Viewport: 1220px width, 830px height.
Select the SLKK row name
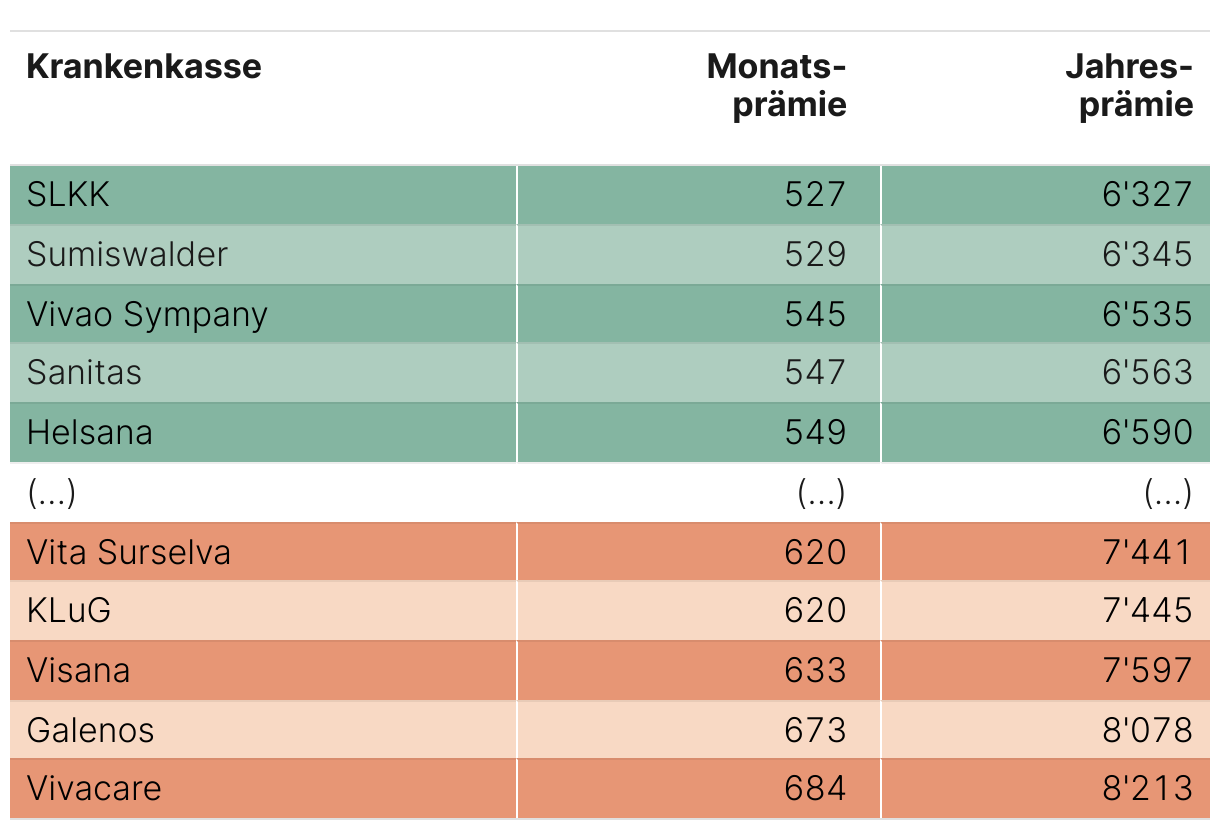pyautogui.click(x=69, y=194)
